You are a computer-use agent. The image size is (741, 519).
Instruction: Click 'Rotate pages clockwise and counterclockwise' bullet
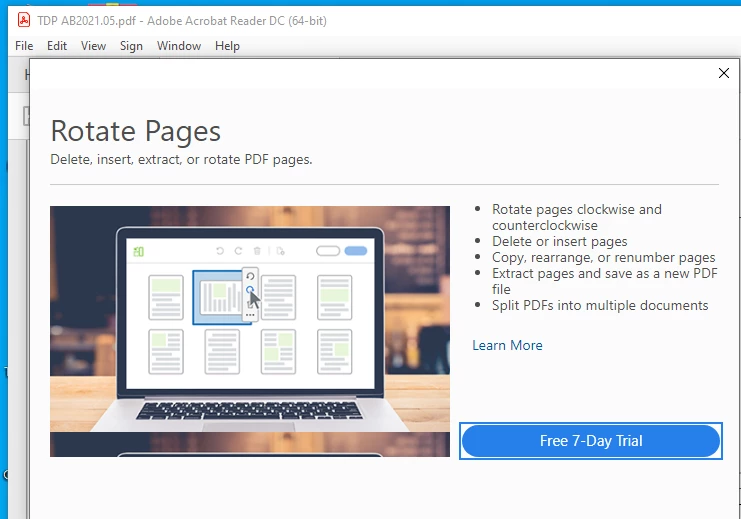(577, 217)
